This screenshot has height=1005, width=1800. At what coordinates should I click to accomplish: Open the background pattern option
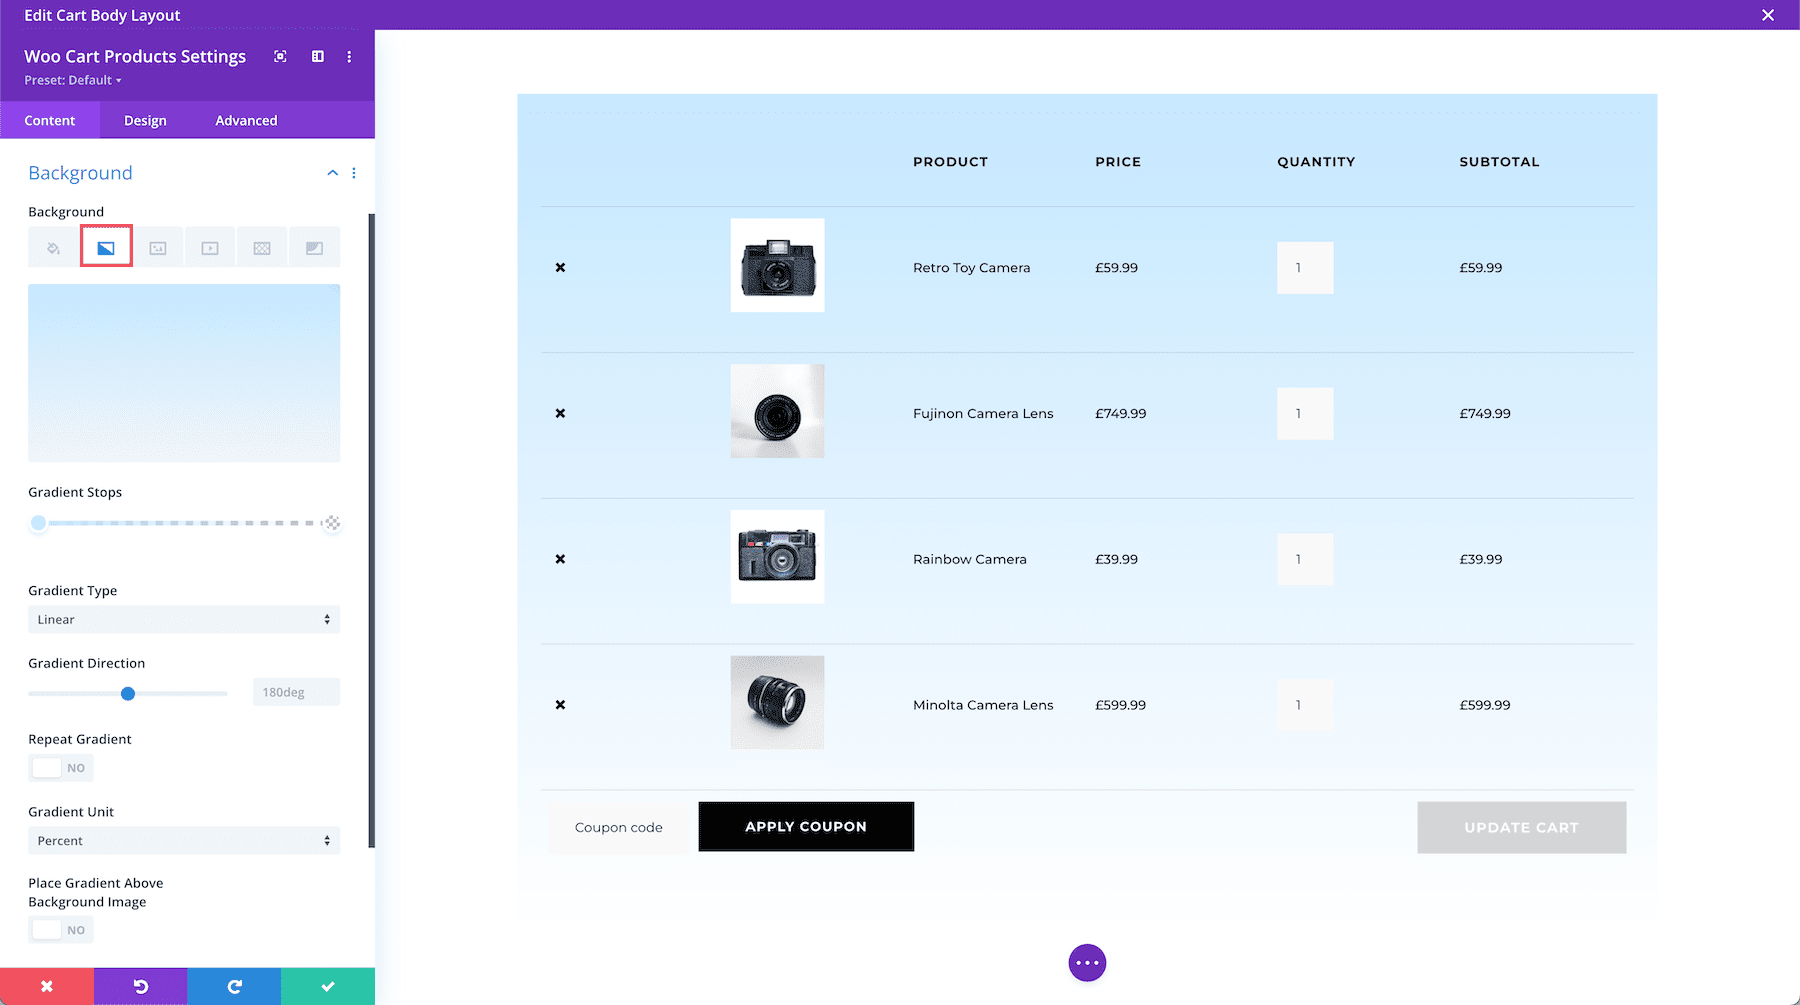pos(261,246)
